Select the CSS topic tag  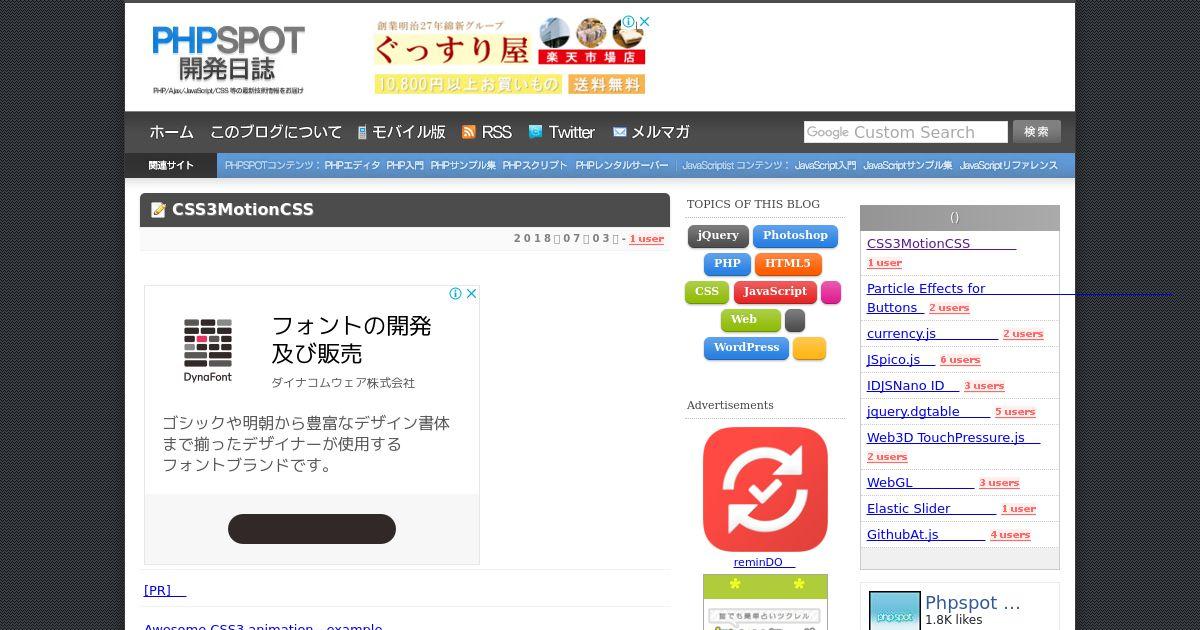707,293
